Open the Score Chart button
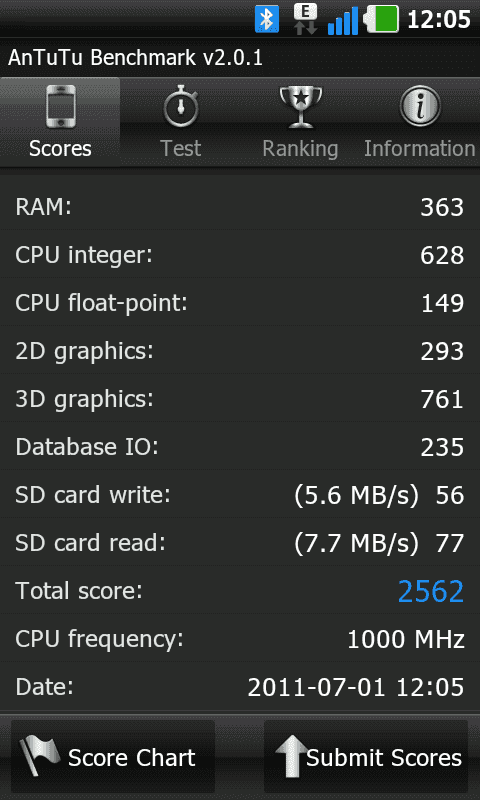Screen dimensions: 480x800 [113, 757]
